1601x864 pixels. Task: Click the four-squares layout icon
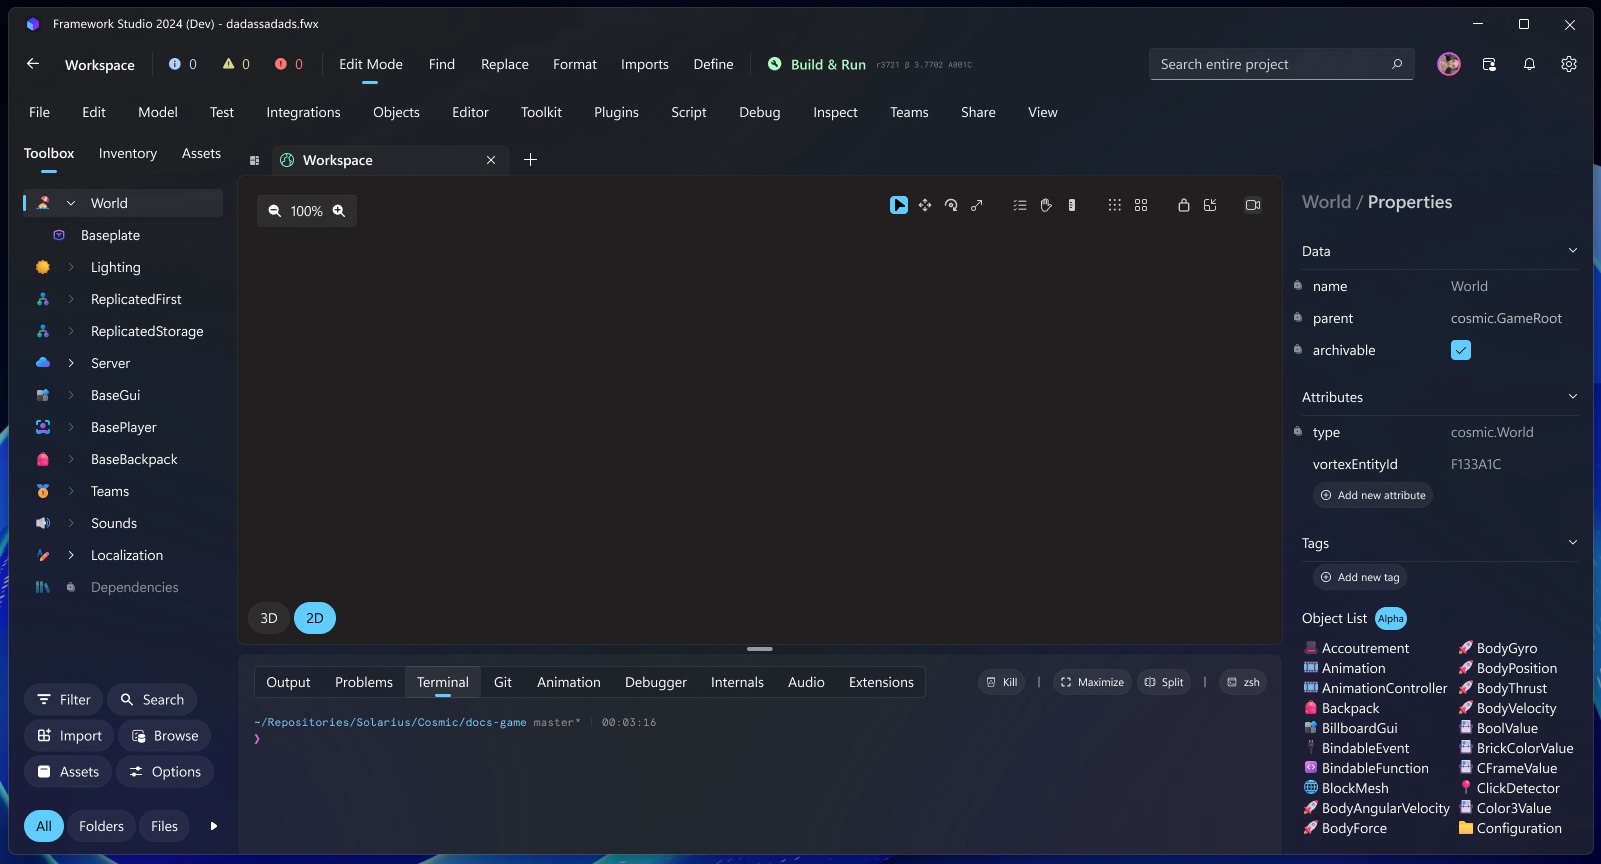pos(1141,205)
